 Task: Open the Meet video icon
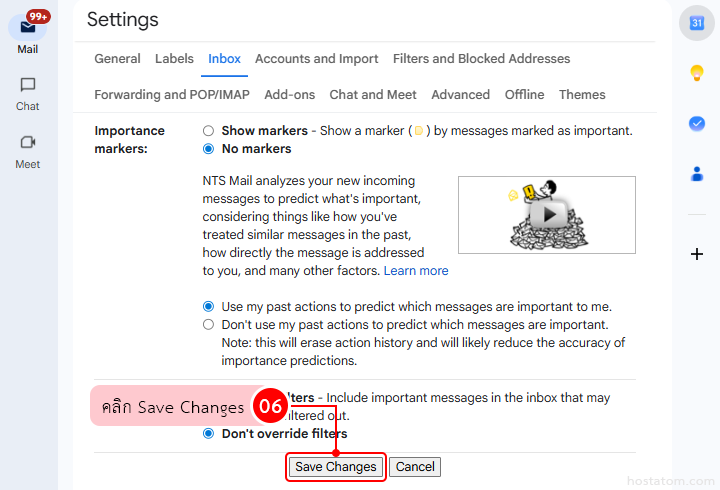pos(28,142)
